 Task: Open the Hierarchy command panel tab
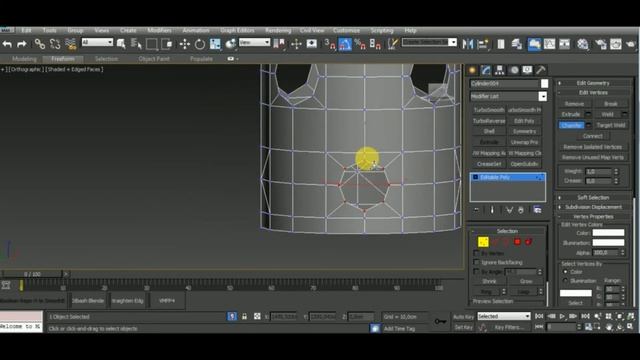pyautogui.click(x=500, y=70)
